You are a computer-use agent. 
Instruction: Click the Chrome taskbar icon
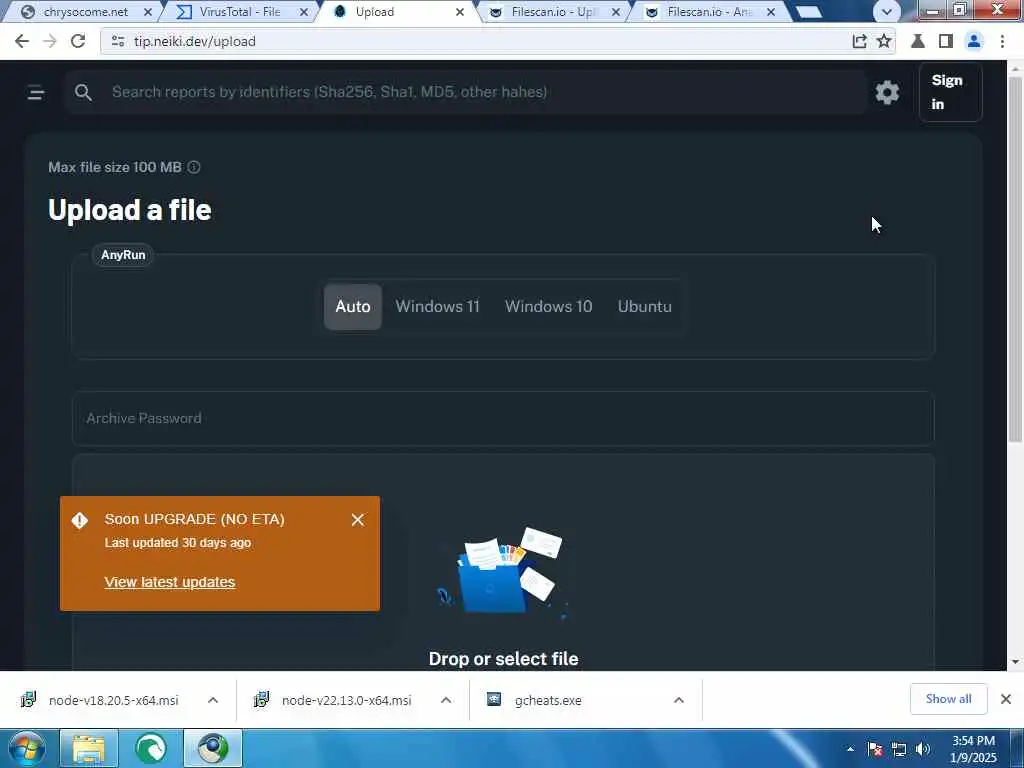(213, 748)
